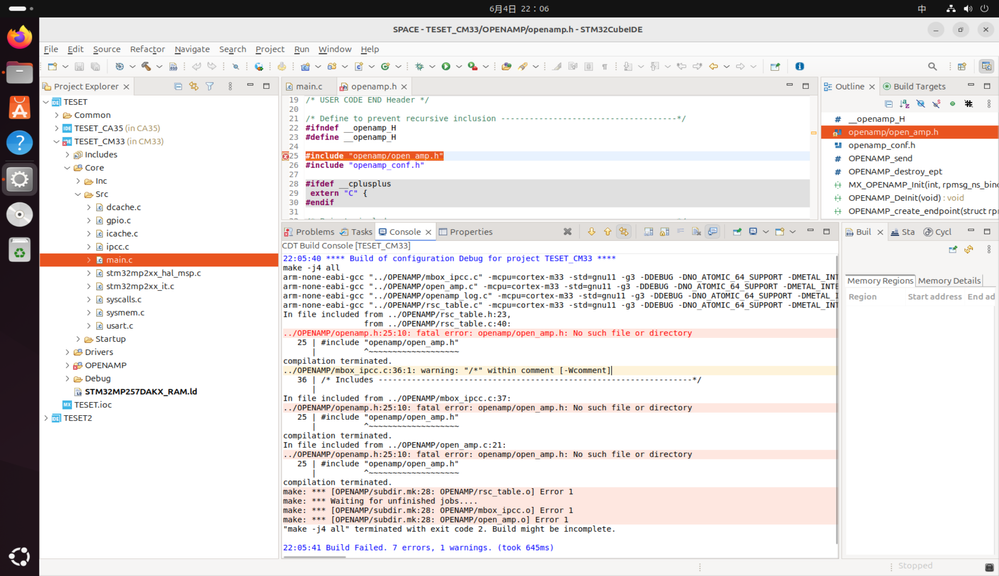The width and height of the screenshot is (999, 576).
Task: Click the blue information icon in toolbar
Action: pos(800,66)
